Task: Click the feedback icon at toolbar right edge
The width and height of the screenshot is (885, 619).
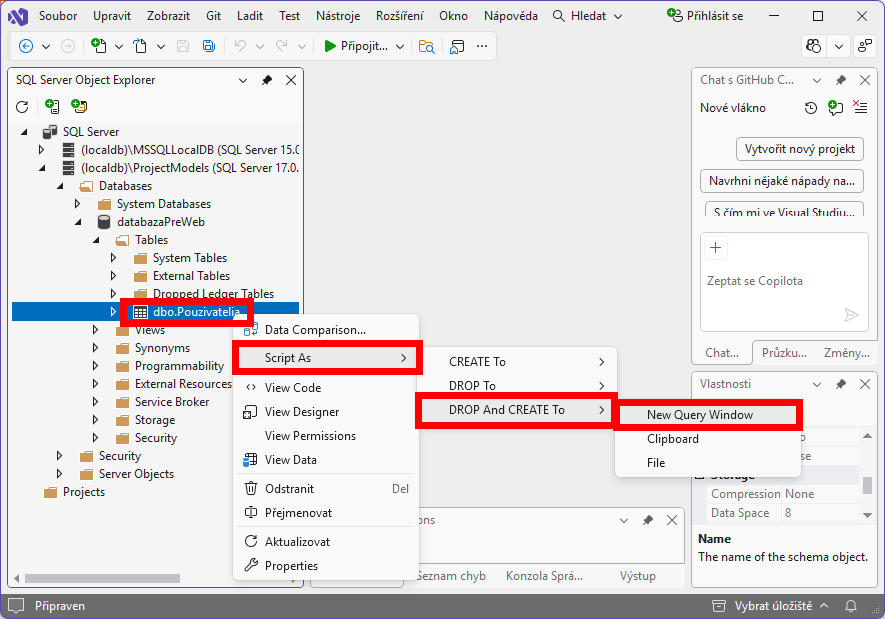Action: (865, 46)
